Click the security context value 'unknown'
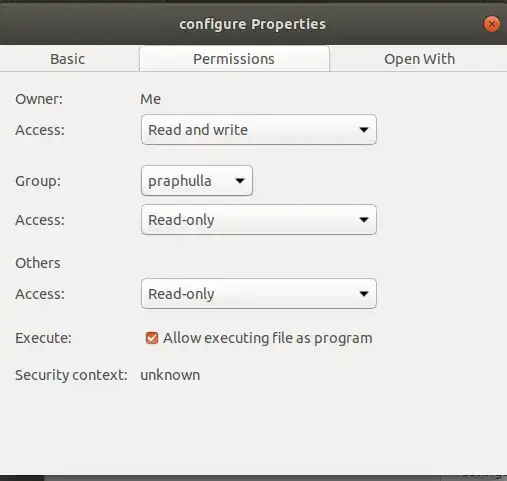The width and height of the screenshot is (507, 481). pos(170,375)
